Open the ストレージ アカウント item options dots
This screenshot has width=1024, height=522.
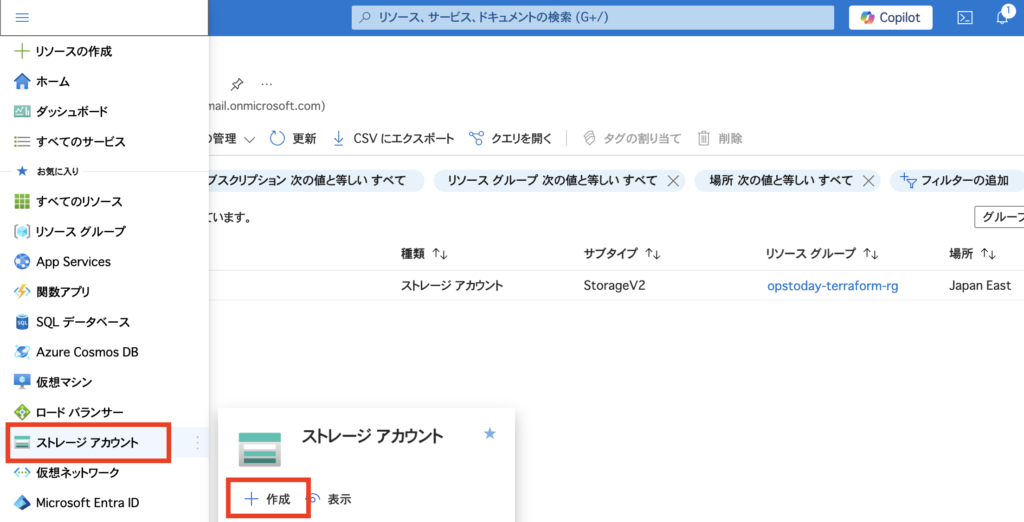(197, 443)
